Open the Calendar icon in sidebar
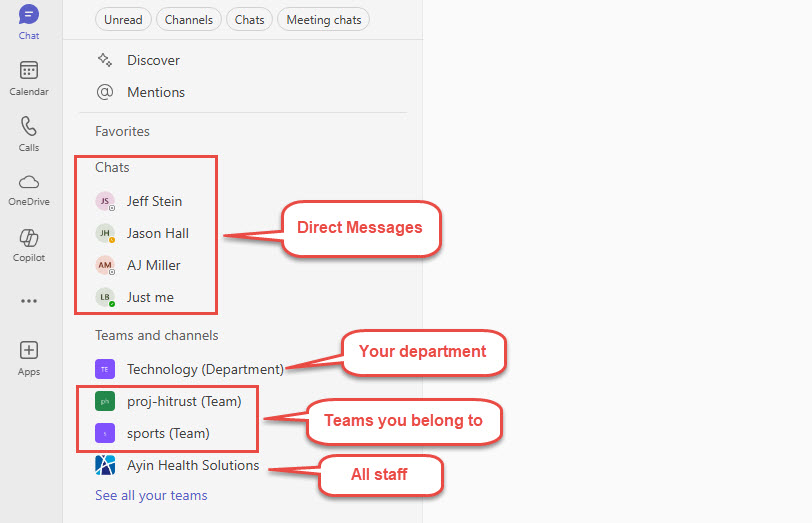 pyautogui.click(x=29, y=70)
